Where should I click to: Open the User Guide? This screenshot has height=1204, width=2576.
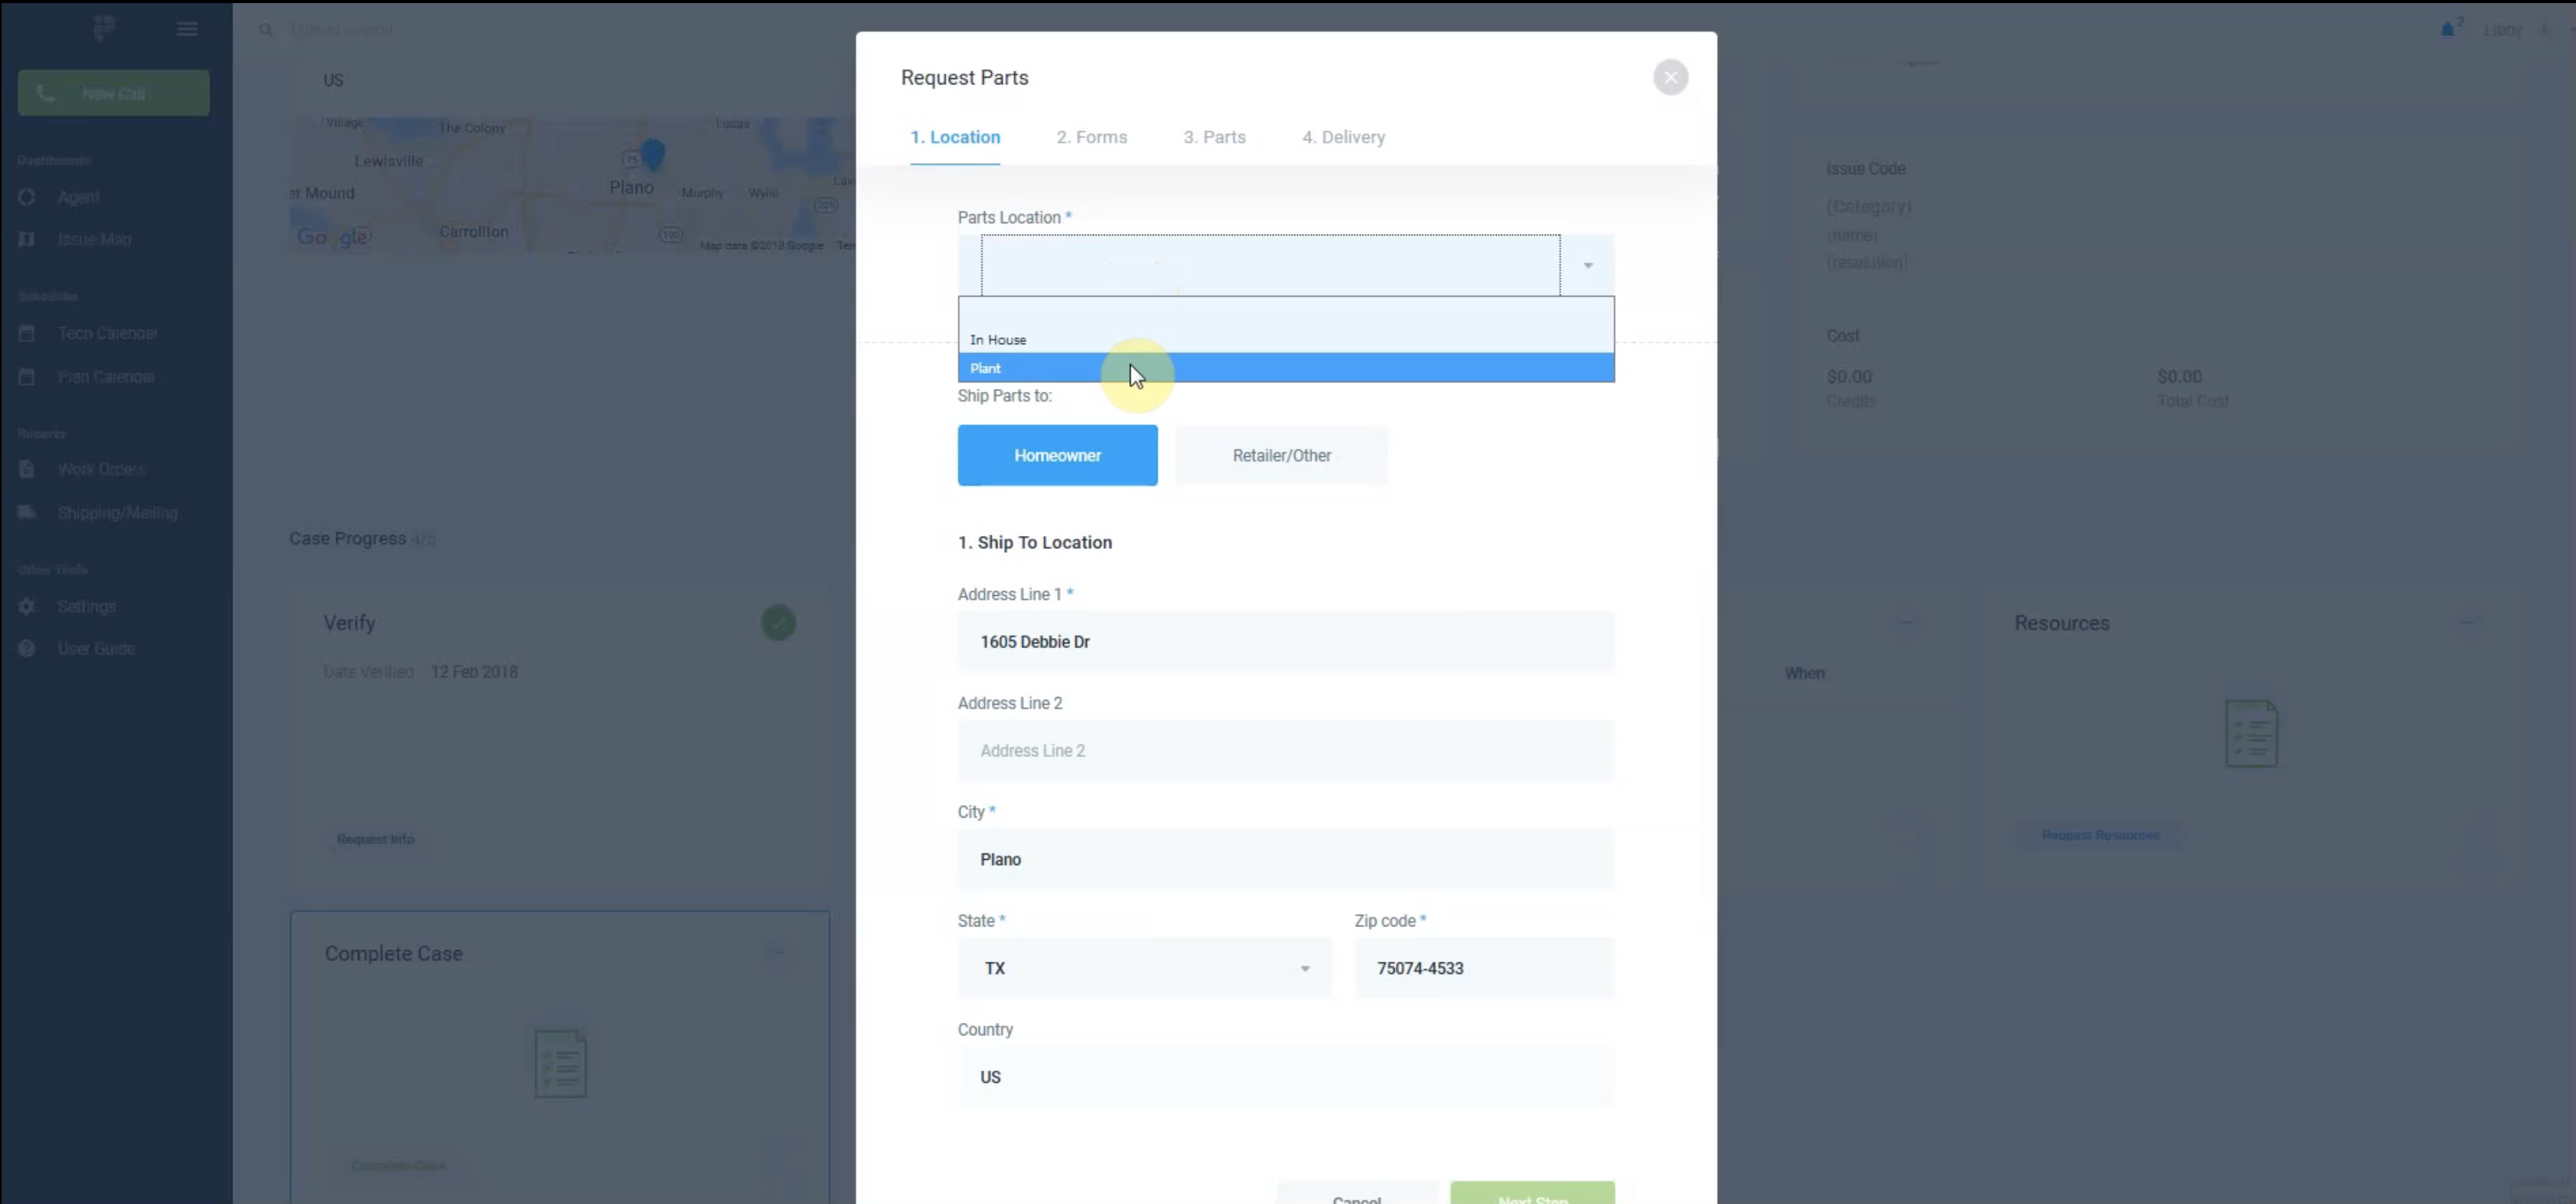point(95,649)
